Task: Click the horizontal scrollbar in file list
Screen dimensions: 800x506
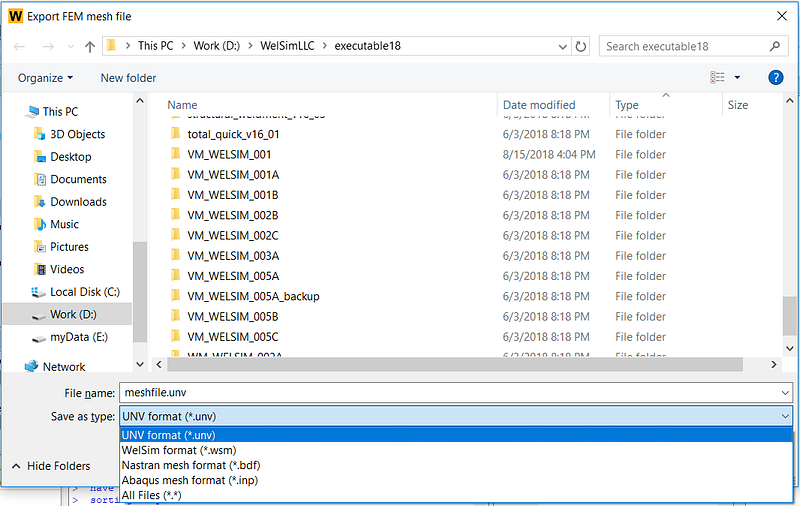Action: [455, 365]
